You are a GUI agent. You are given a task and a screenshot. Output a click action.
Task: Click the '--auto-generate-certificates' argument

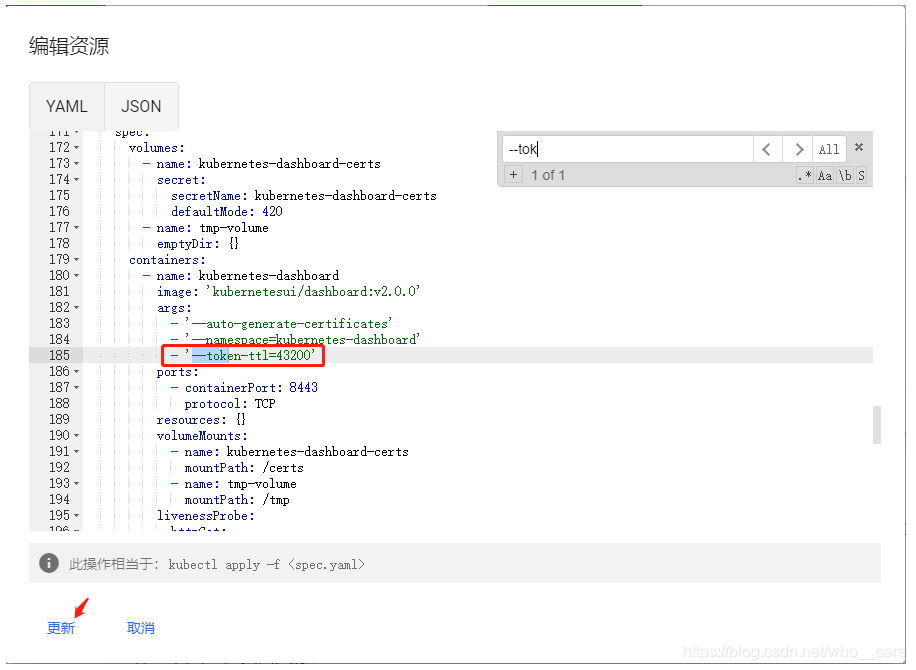(x=289, y=324)
